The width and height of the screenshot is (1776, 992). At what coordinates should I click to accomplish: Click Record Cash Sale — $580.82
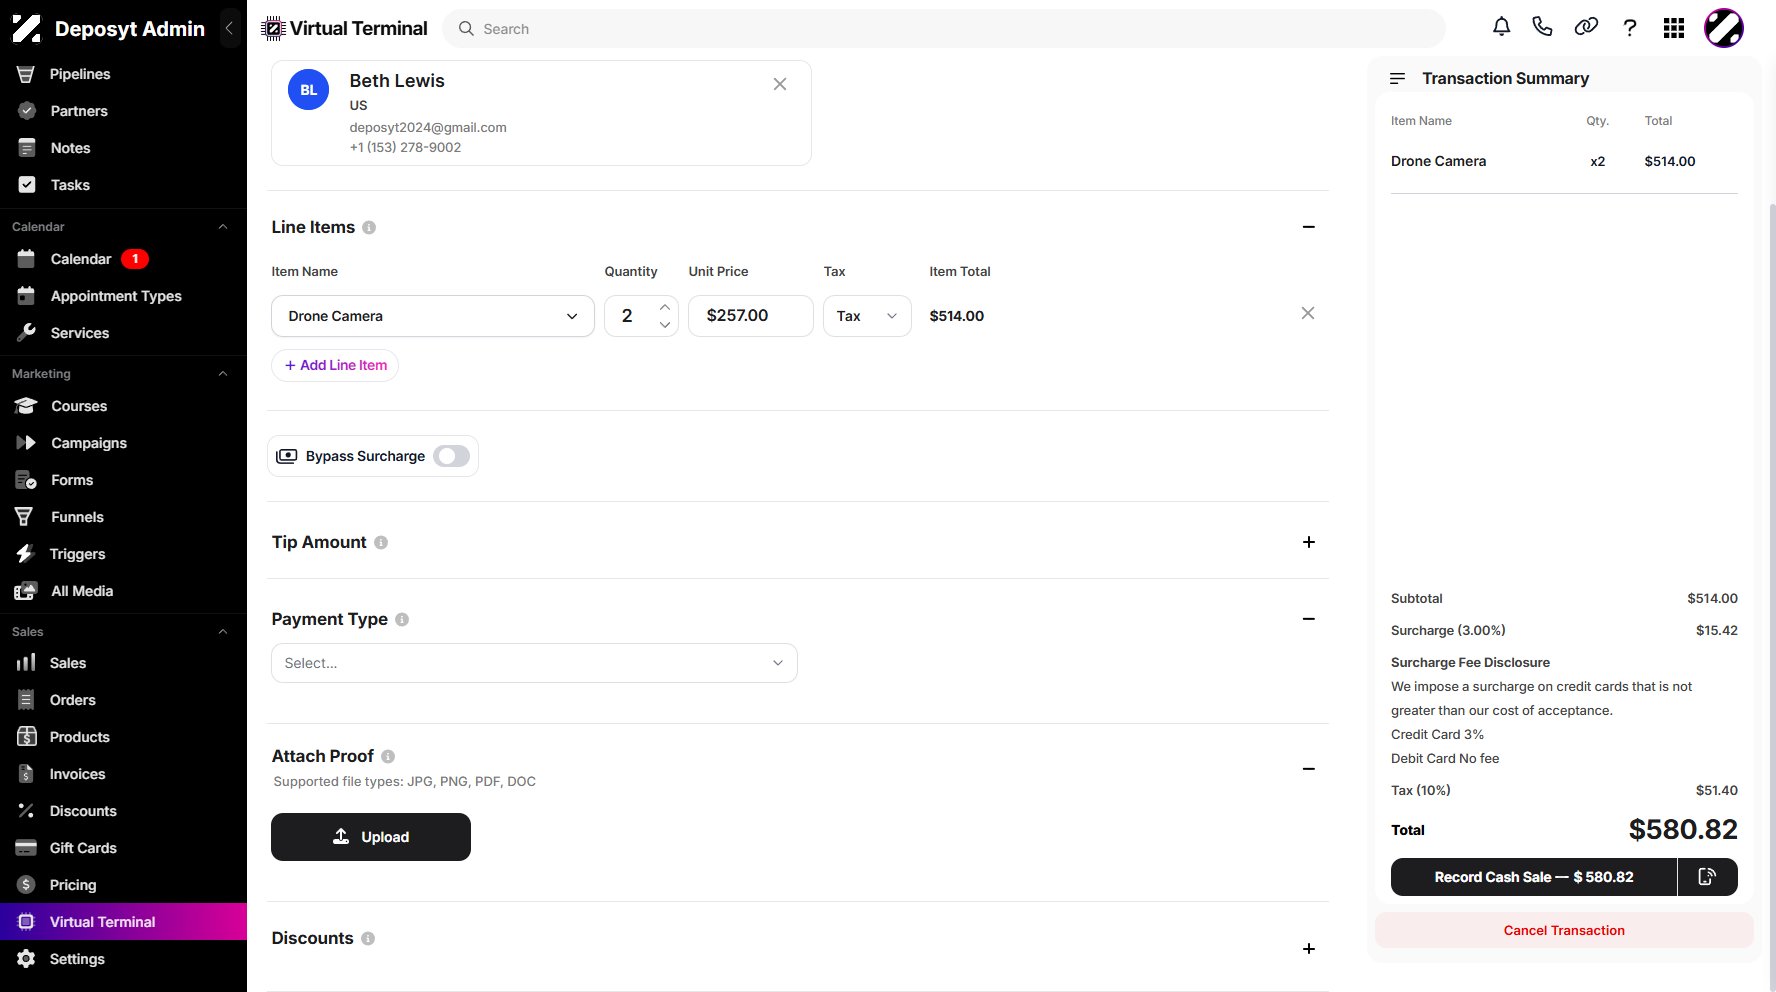click(x=1534, y=877)
